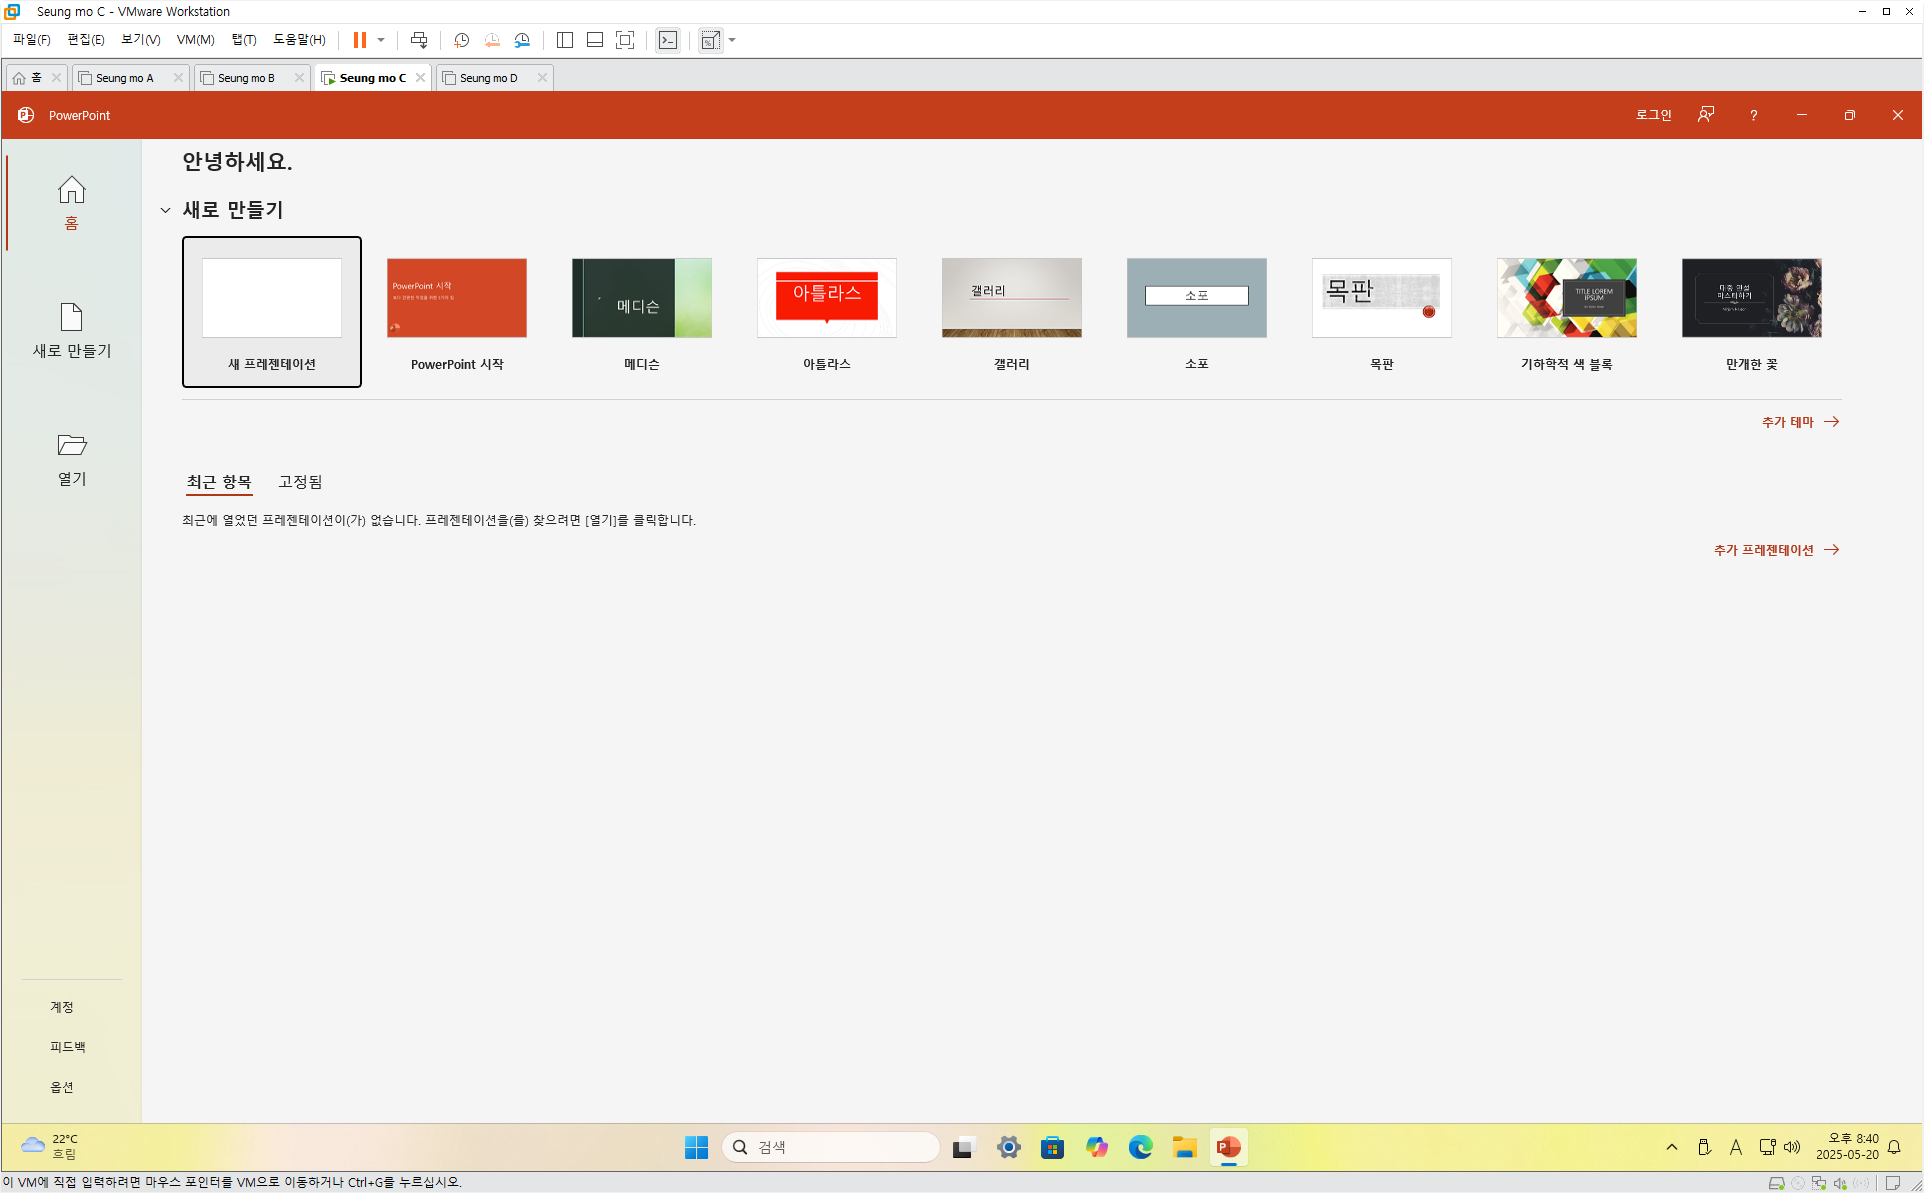Click the VMware pause VM button
This screenshot has width=1924, height=1193.
359,40
